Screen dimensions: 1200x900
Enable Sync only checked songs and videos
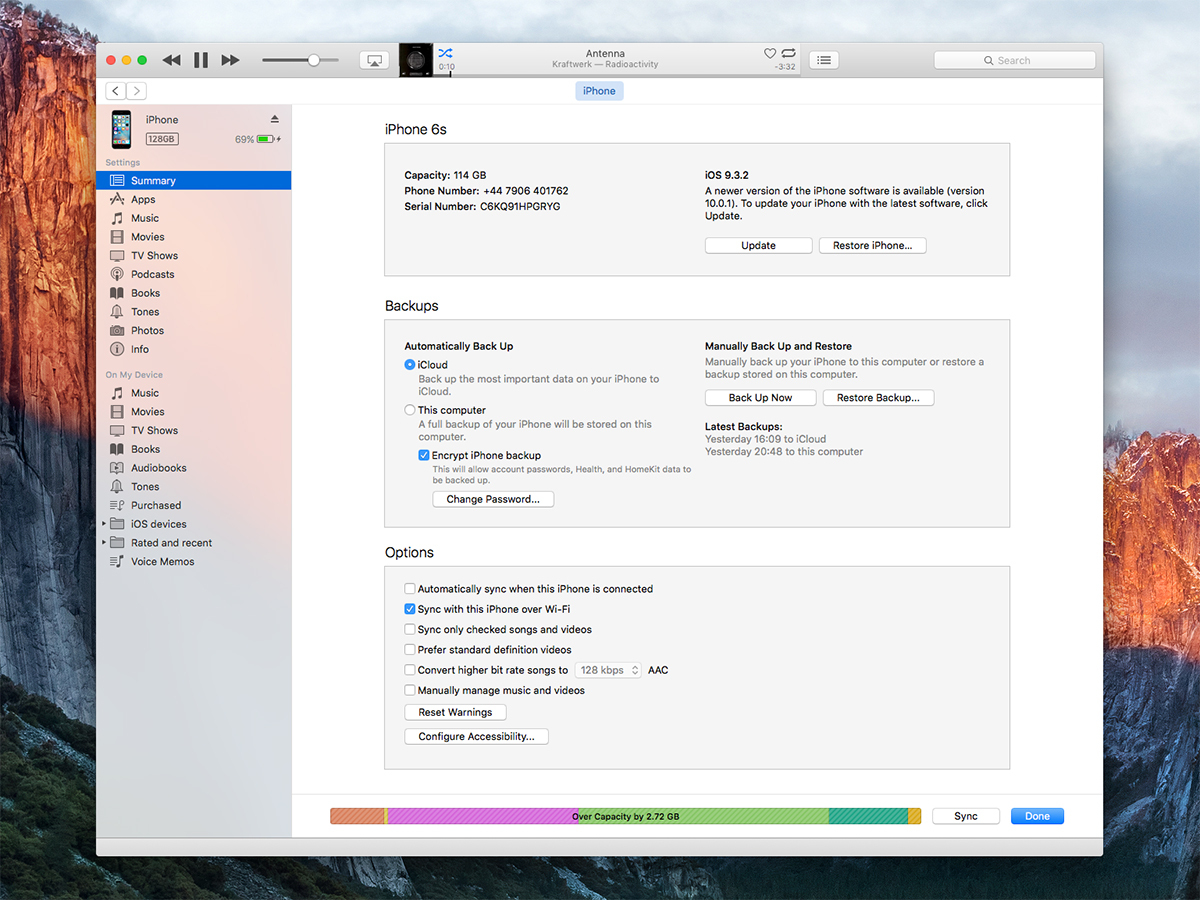click(x=410, y=630)
